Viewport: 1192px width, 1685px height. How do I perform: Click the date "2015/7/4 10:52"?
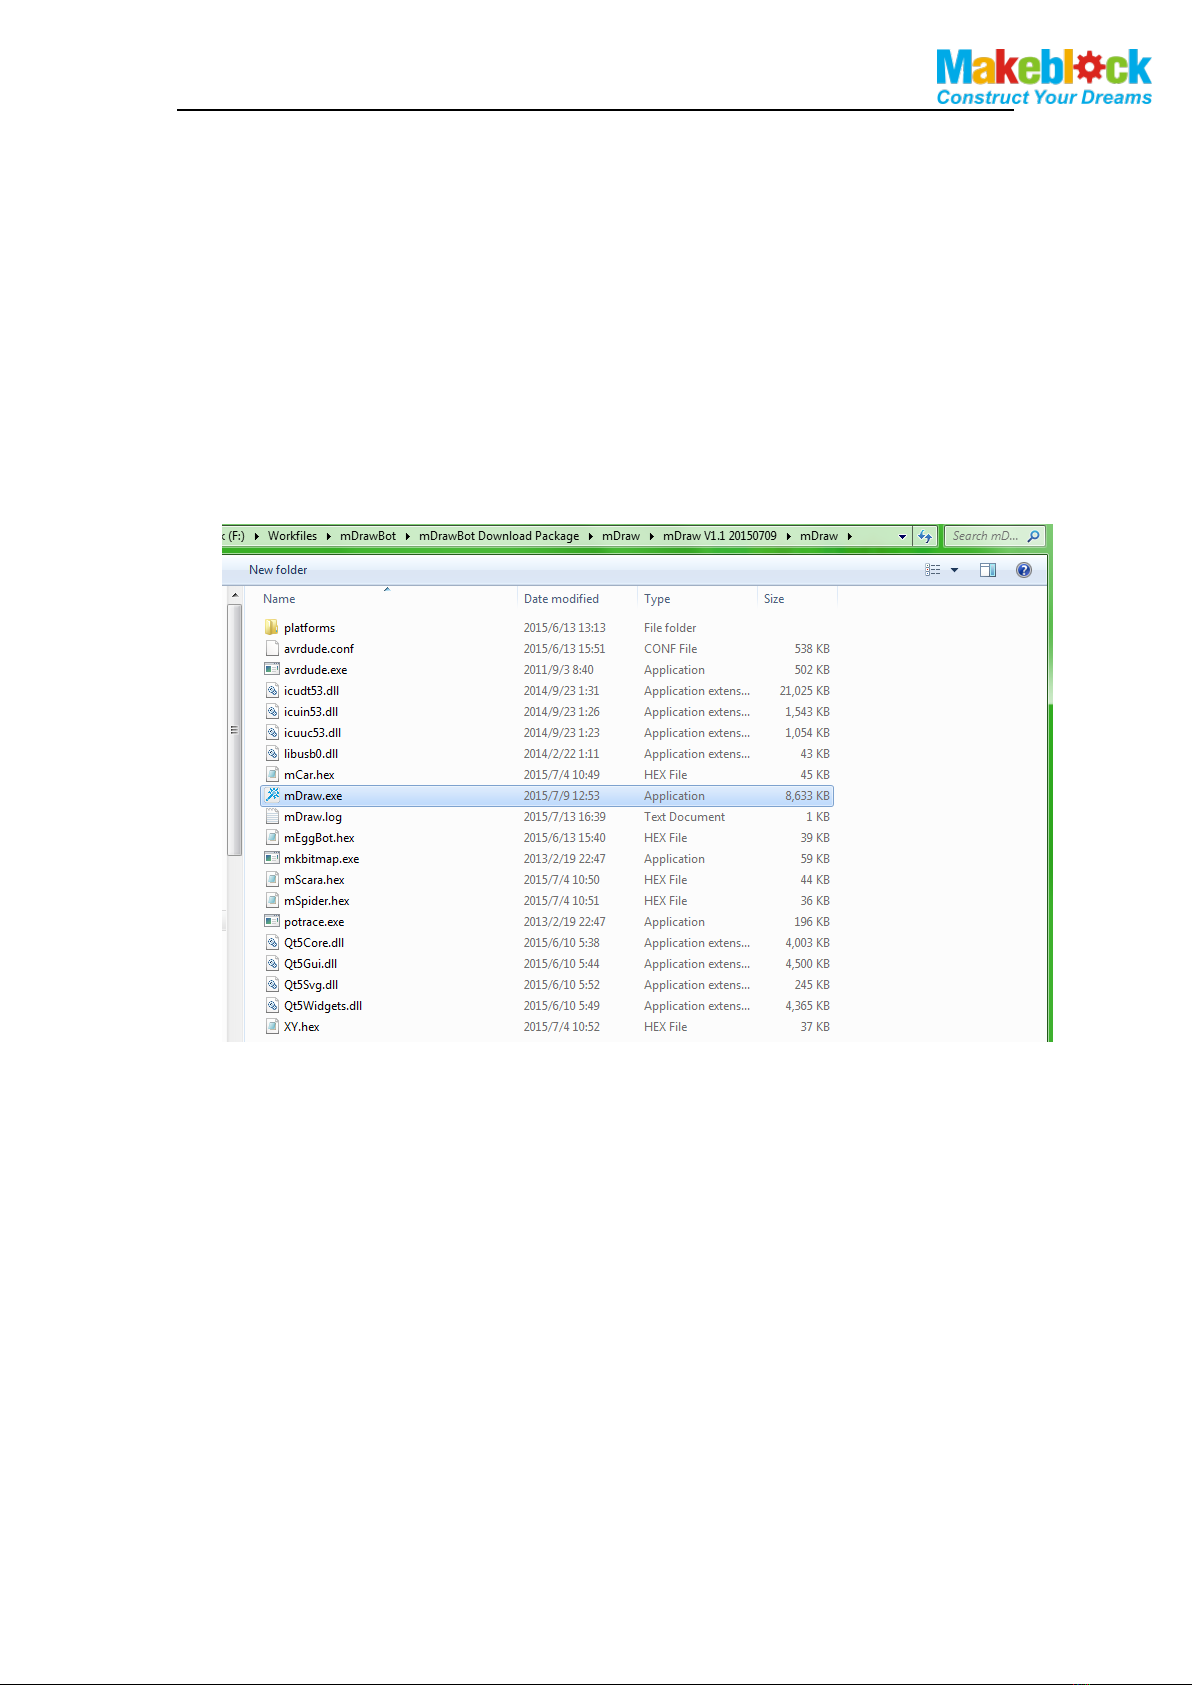(561, 1027)
